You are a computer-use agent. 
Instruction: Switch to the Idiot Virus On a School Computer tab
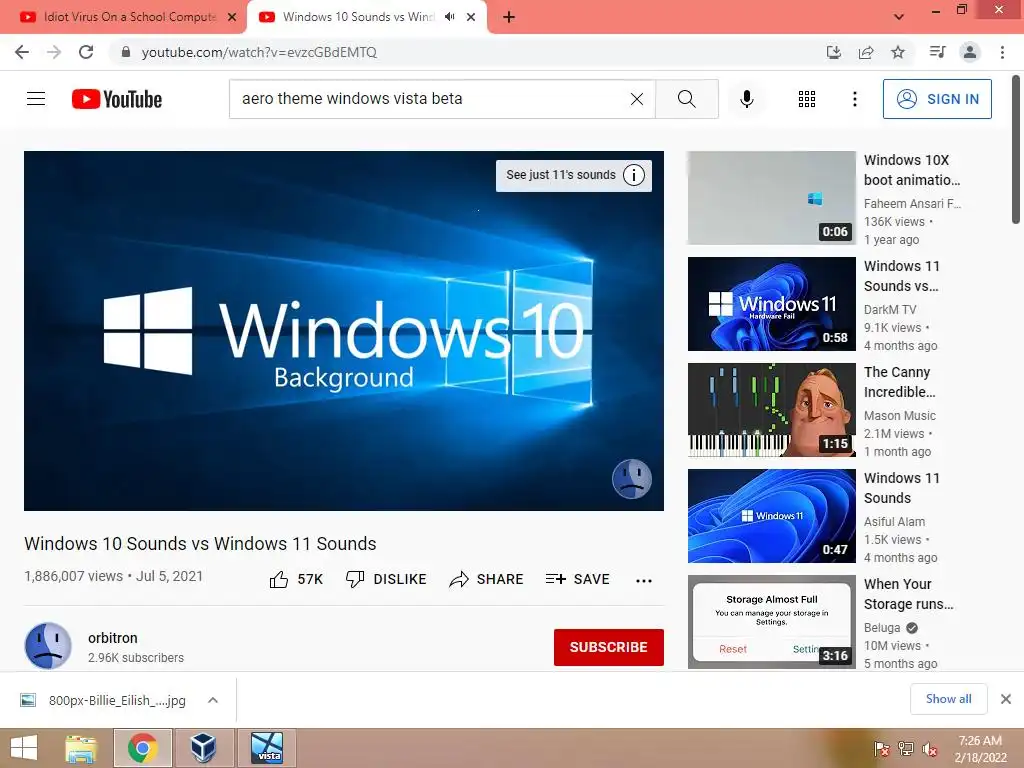click(x=129, y=17)
